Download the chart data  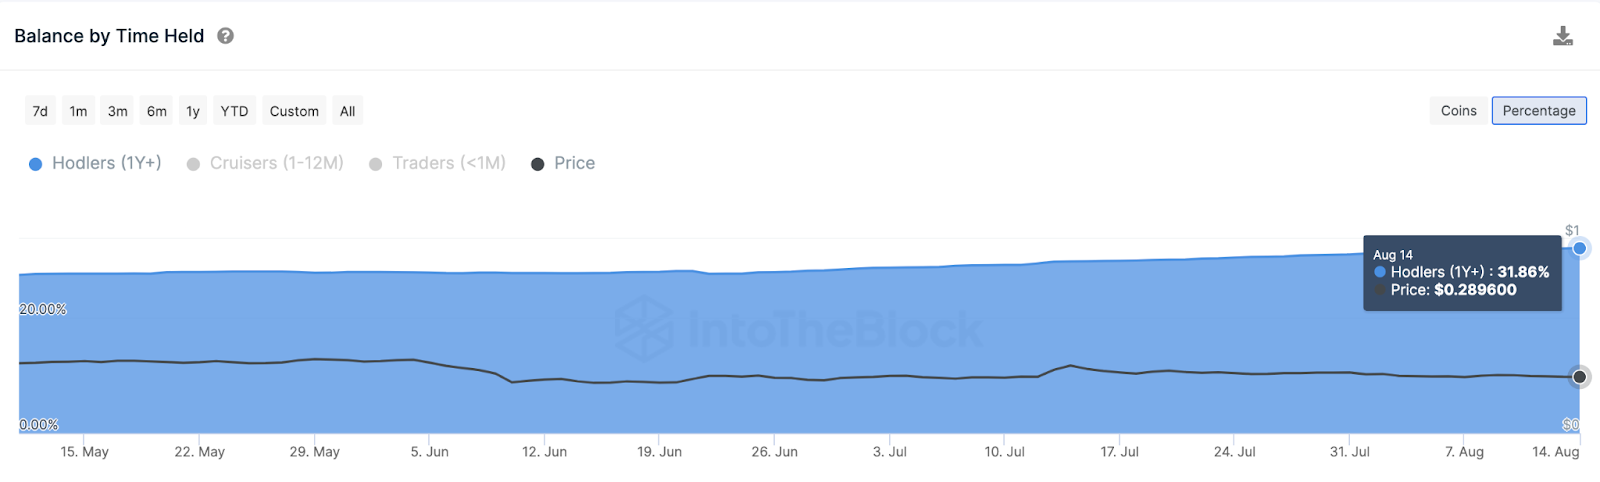[x=1562, y=37]
